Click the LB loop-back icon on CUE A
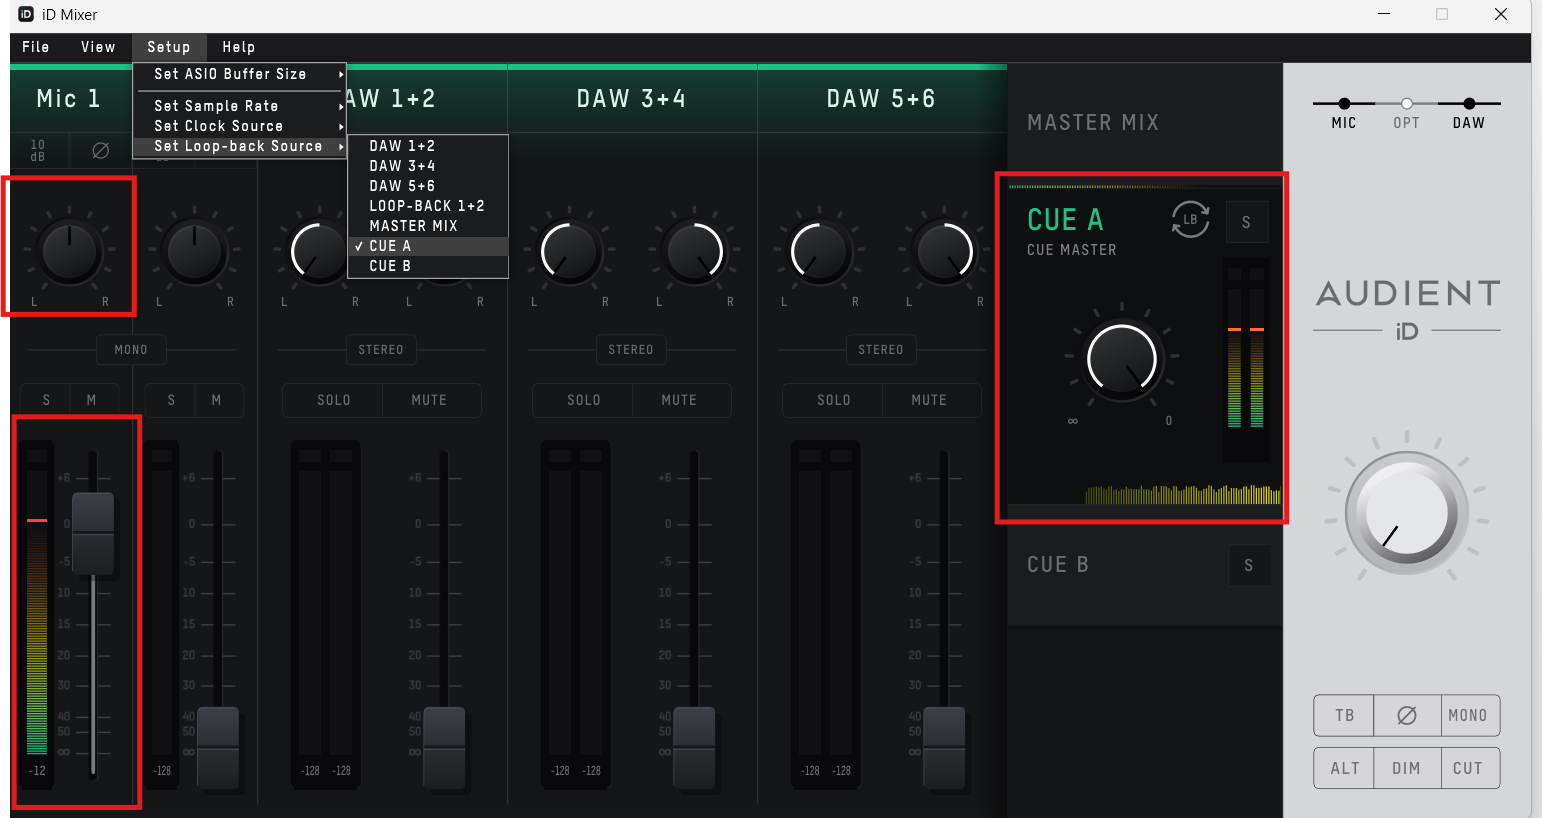 coord(1190,220)
